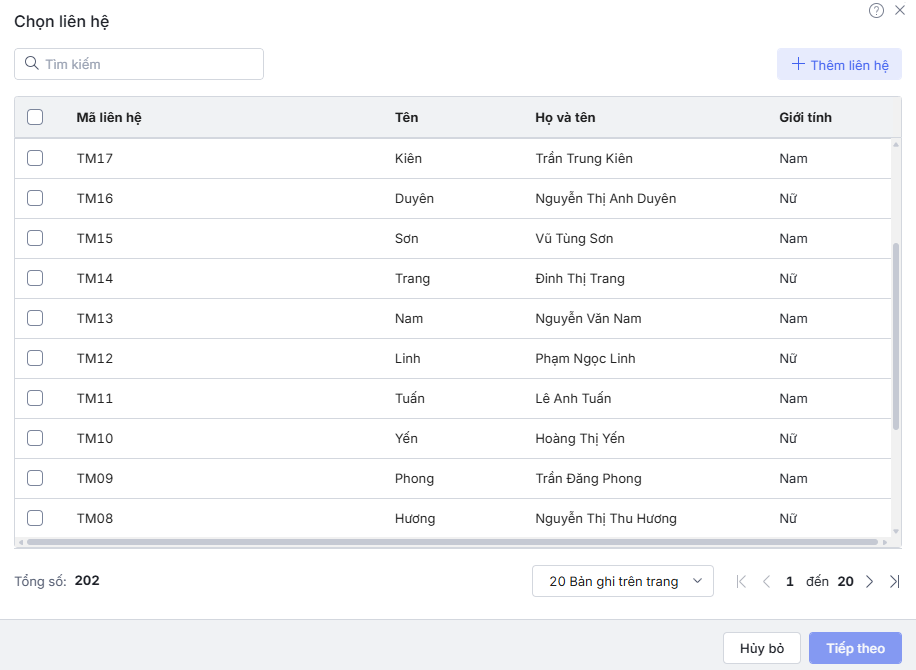Close the Chọn liên hệ dialog
This screenshot has height=670, width=916.
900,10
